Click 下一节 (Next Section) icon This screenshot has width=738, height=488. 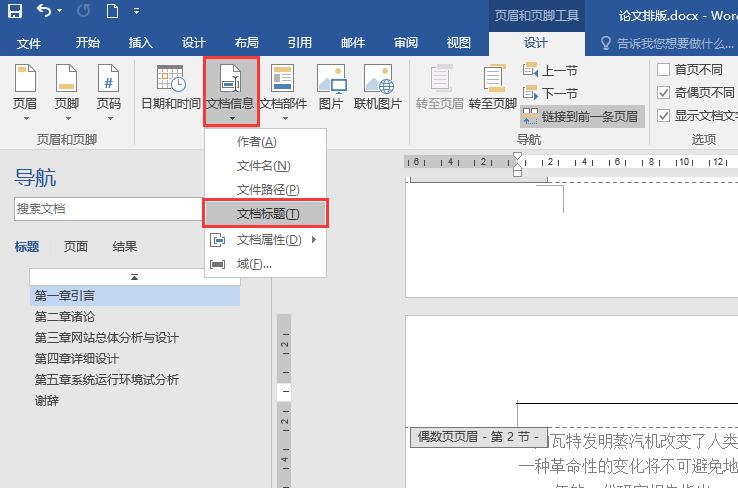528,93
